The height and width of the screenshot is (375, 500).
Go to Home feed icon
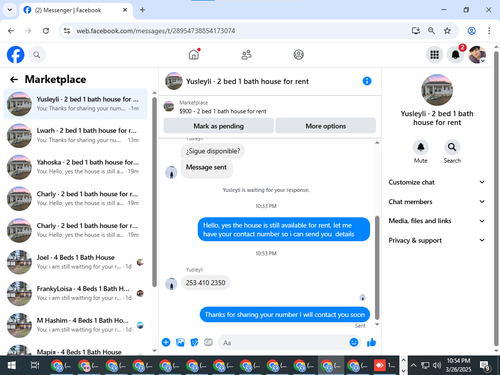coord(194,55)
